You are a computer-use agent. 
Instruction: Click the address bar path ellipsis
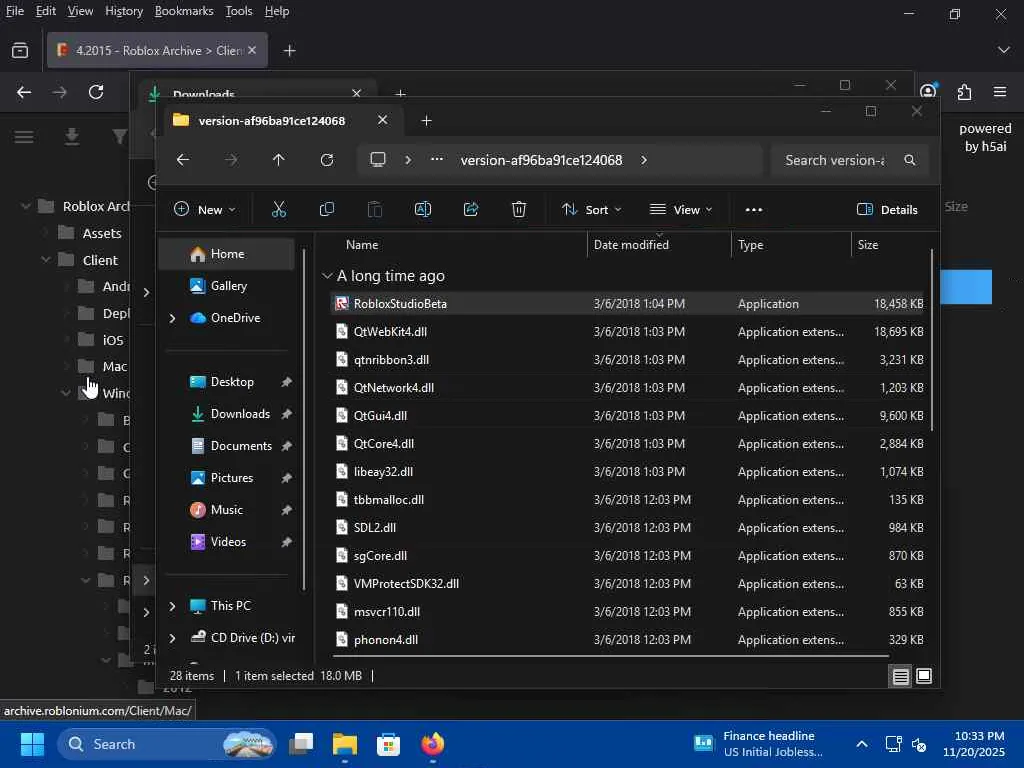pos(437,159)
